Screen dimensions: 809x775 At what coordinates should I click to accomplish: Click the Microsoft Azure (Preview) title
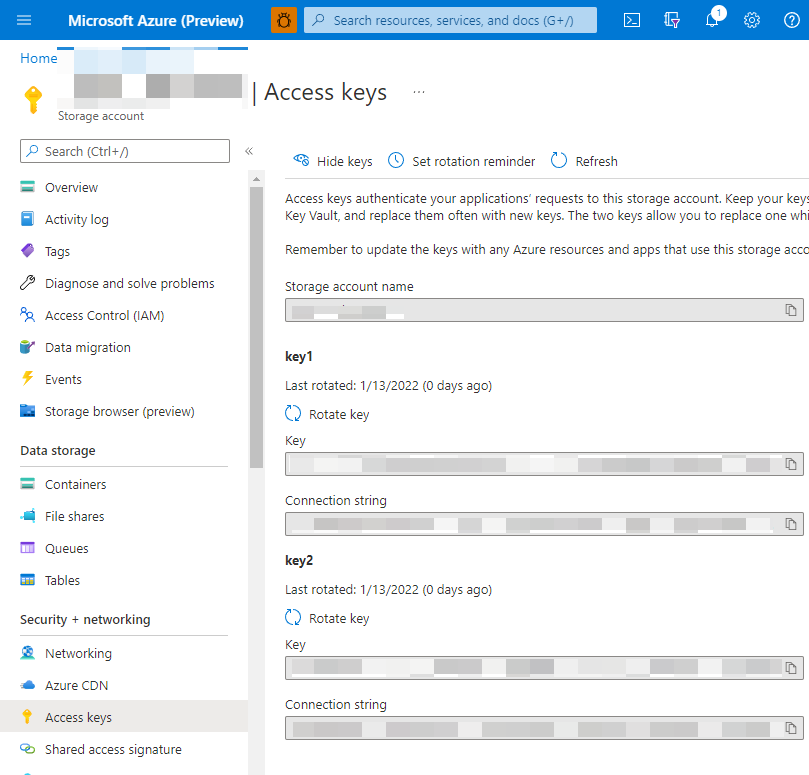click(x=155, y=21)
